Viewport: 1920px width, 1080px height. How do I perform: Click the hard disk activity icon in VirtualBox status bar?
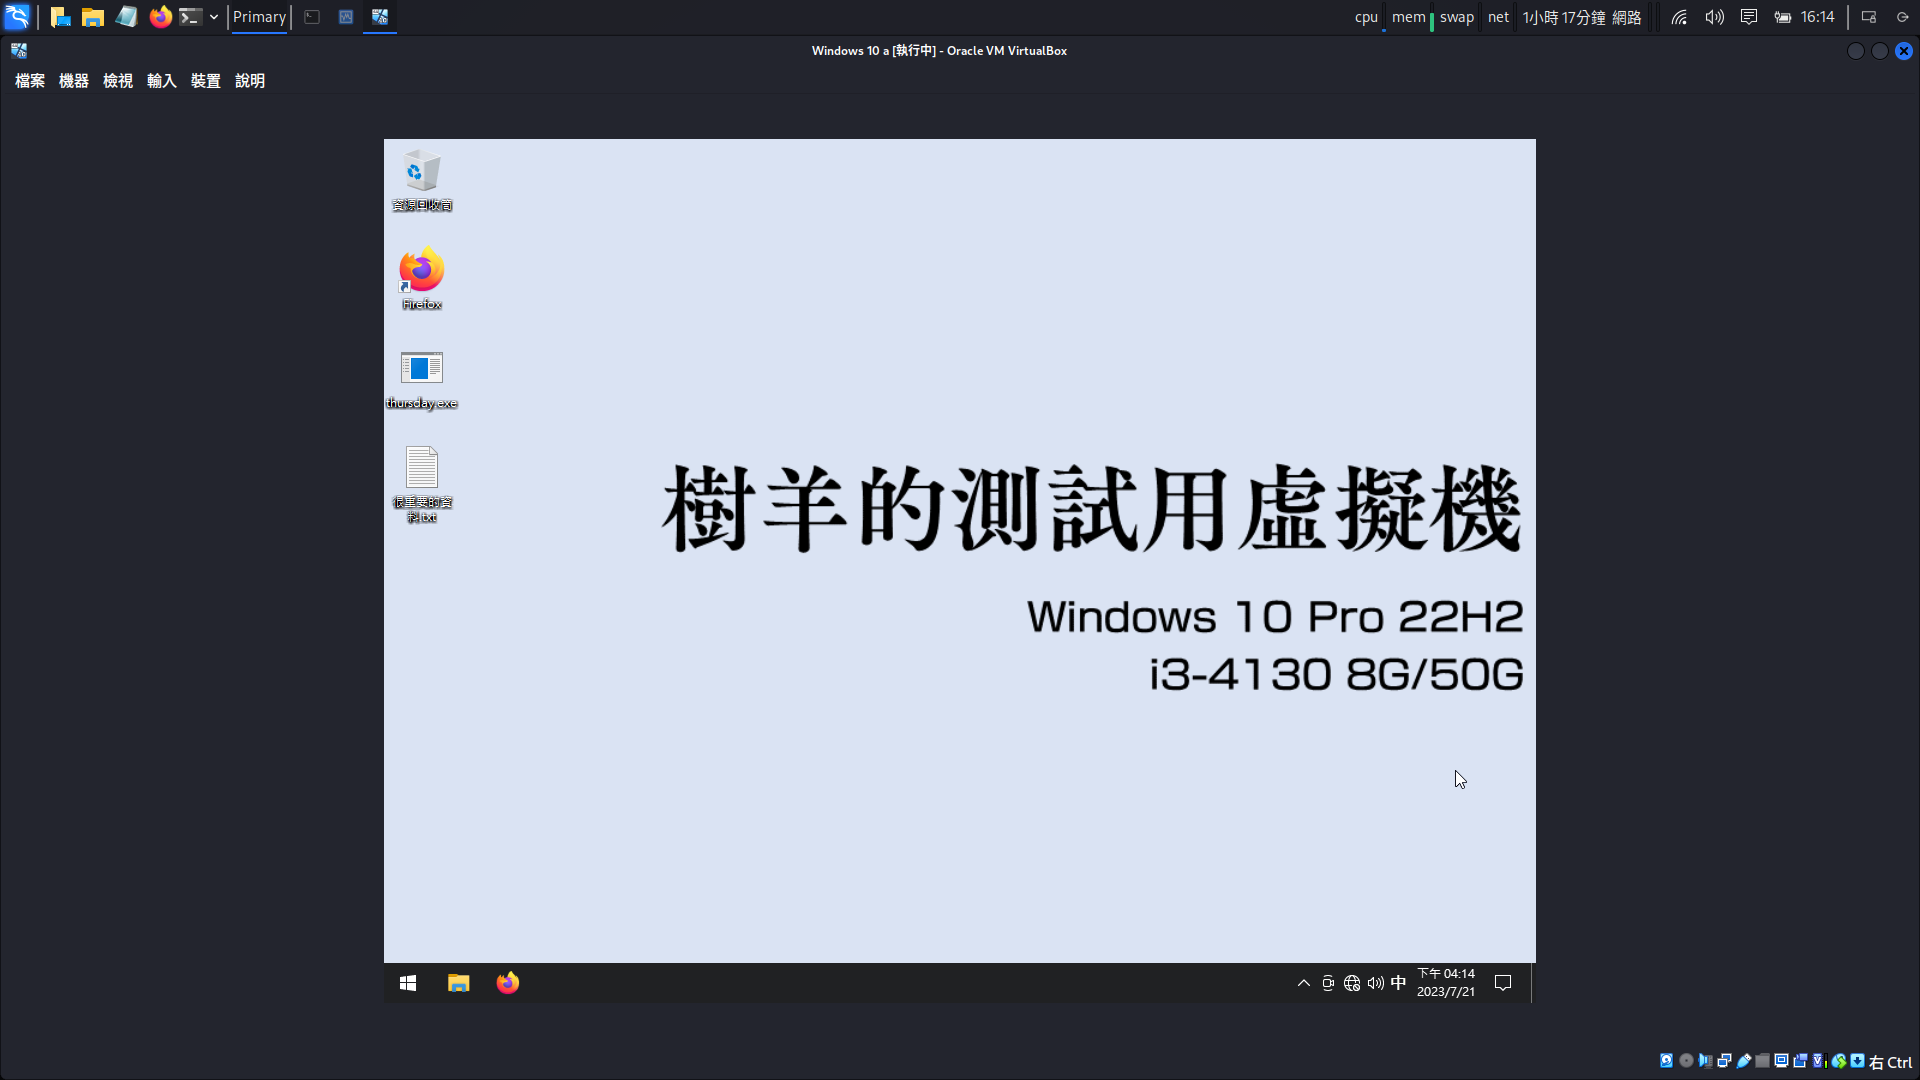(1666, 1060)
